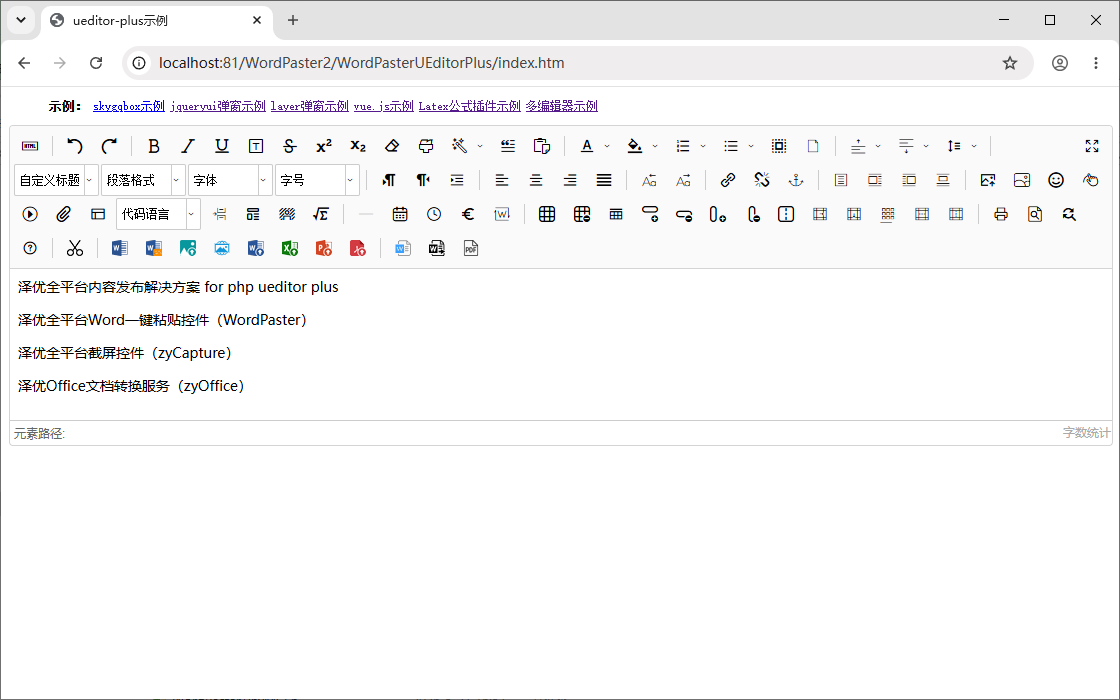The width and height of the screenshot is (1120, 700).
Task: Toggle underline formatting
Action: [222, 146]
